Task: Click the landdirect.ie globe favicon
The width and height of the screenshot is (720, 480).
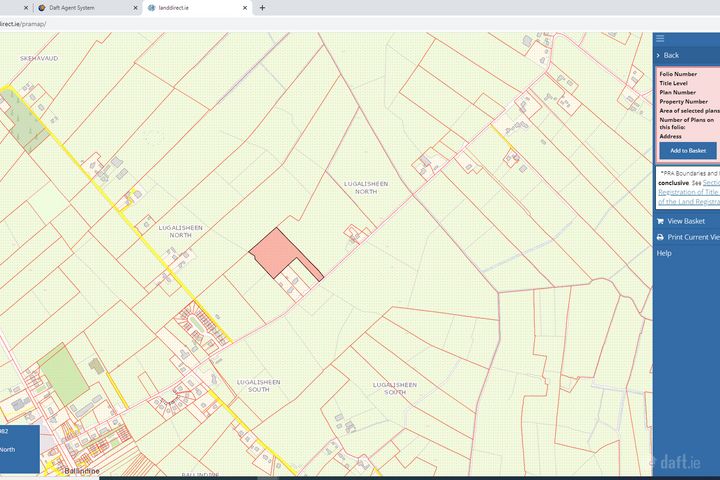Action: click(151, 7)
